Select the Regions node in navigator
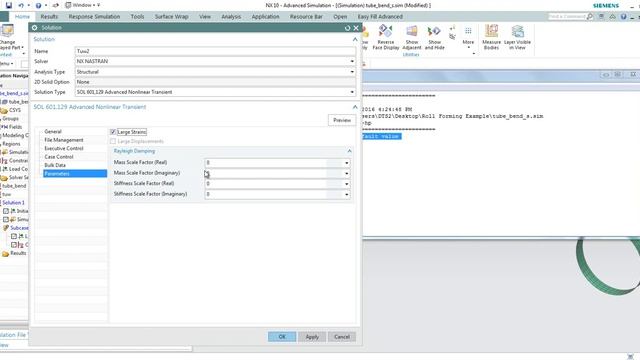 coord(11,144)
